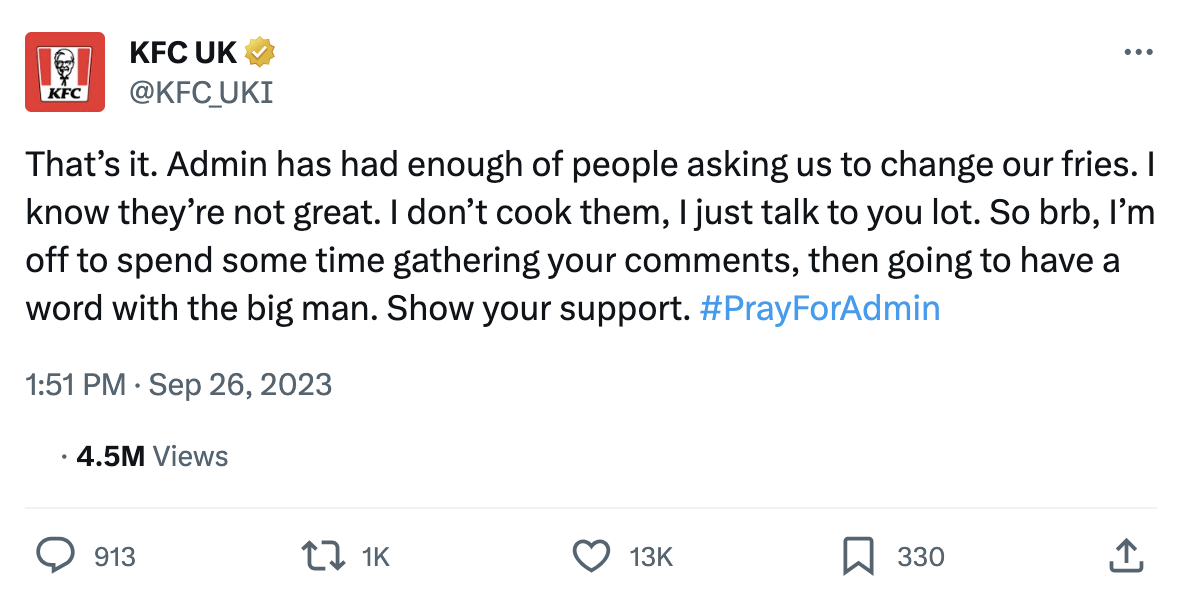
Task: Click the 330 bookmarks count
Action: pyautogui.click(x=920, y=557)
